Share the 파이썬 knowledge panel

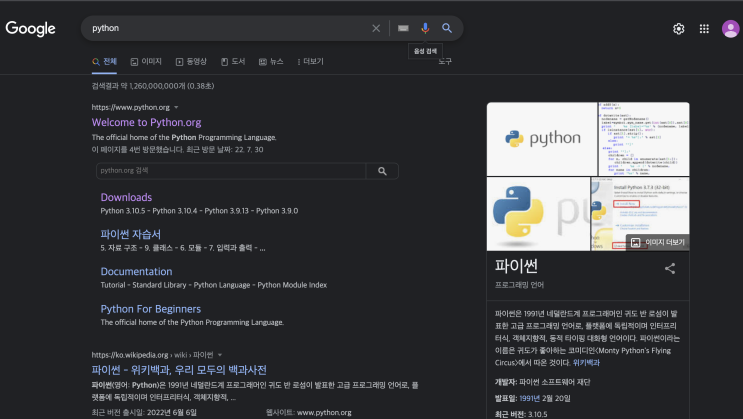coord(670,269)
